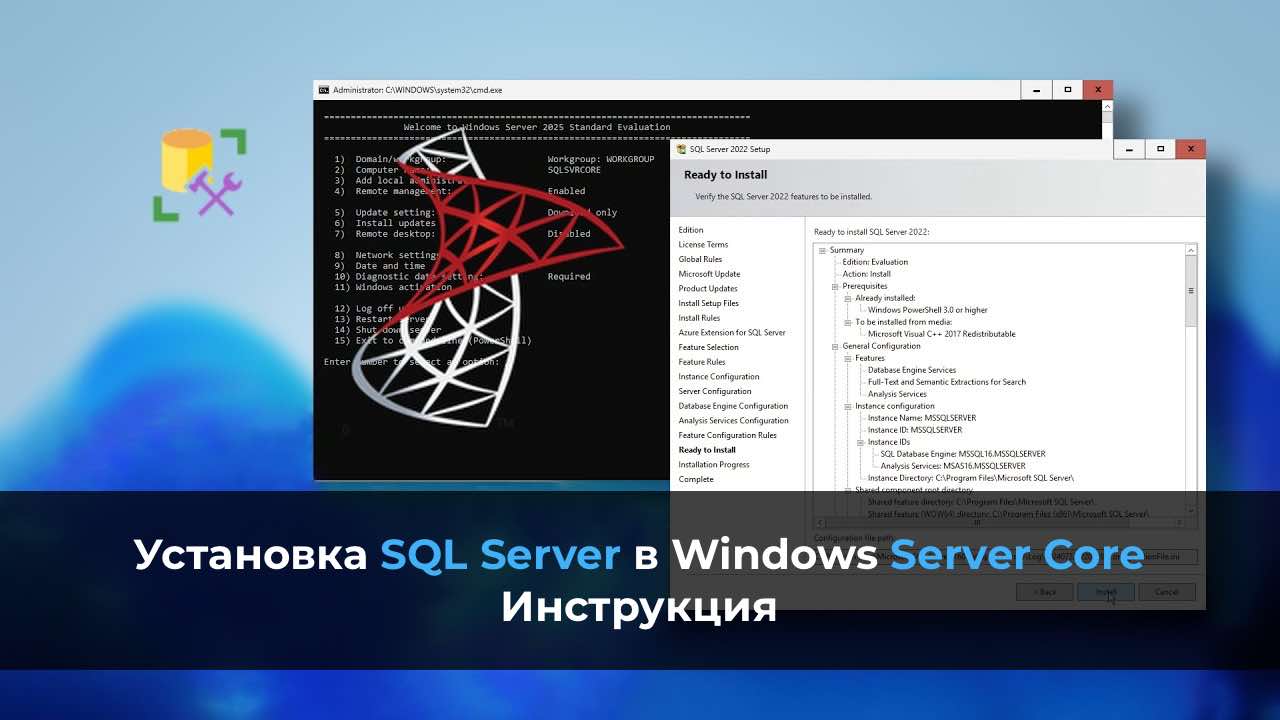Select the 'Instance Directory' tree entry
This screenshot has width=1280, height=720.
coord(971,478)
